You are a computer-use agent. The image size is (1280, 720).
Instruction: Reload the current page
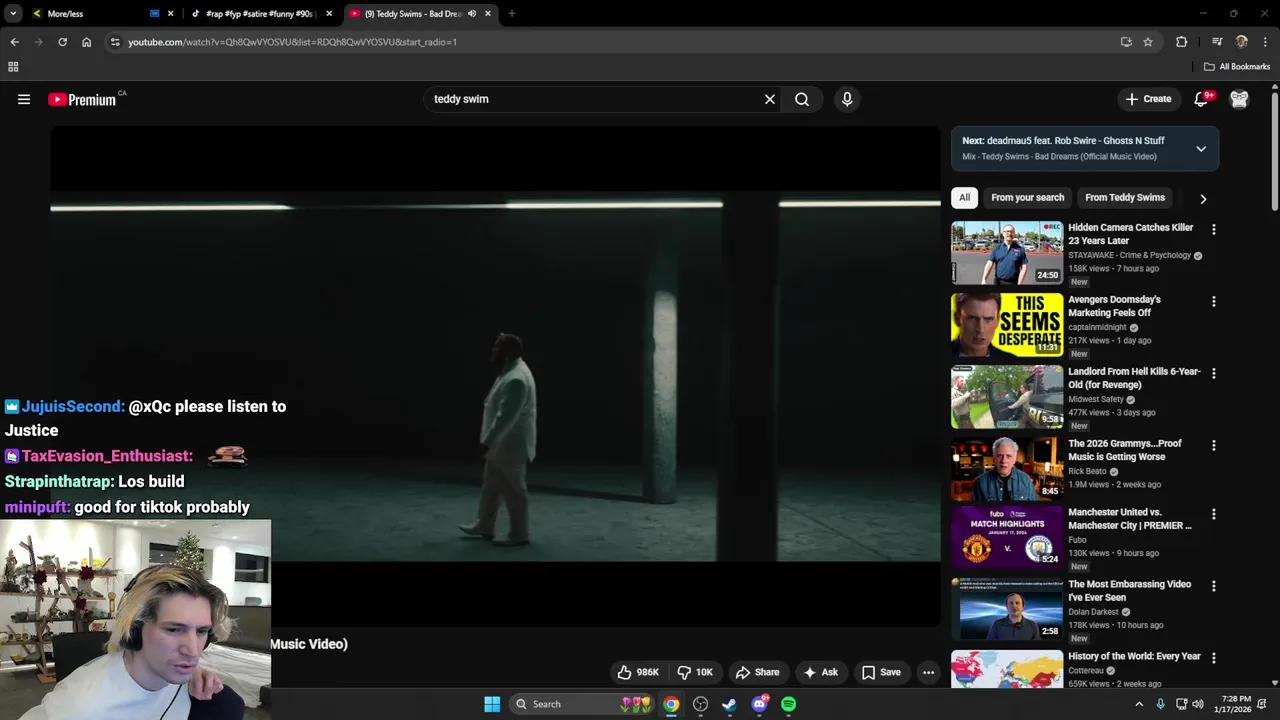62,42
